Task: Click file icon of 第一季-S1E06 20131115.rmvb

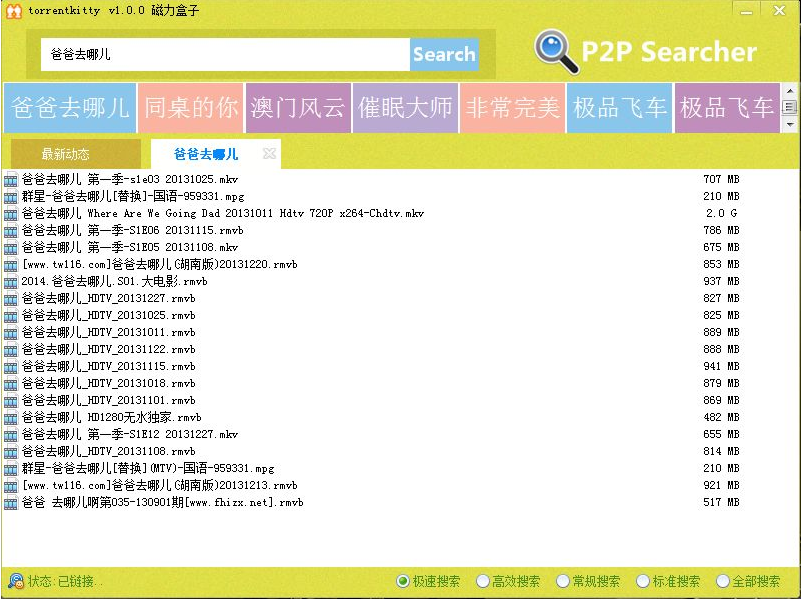Action: click(11, 231)
